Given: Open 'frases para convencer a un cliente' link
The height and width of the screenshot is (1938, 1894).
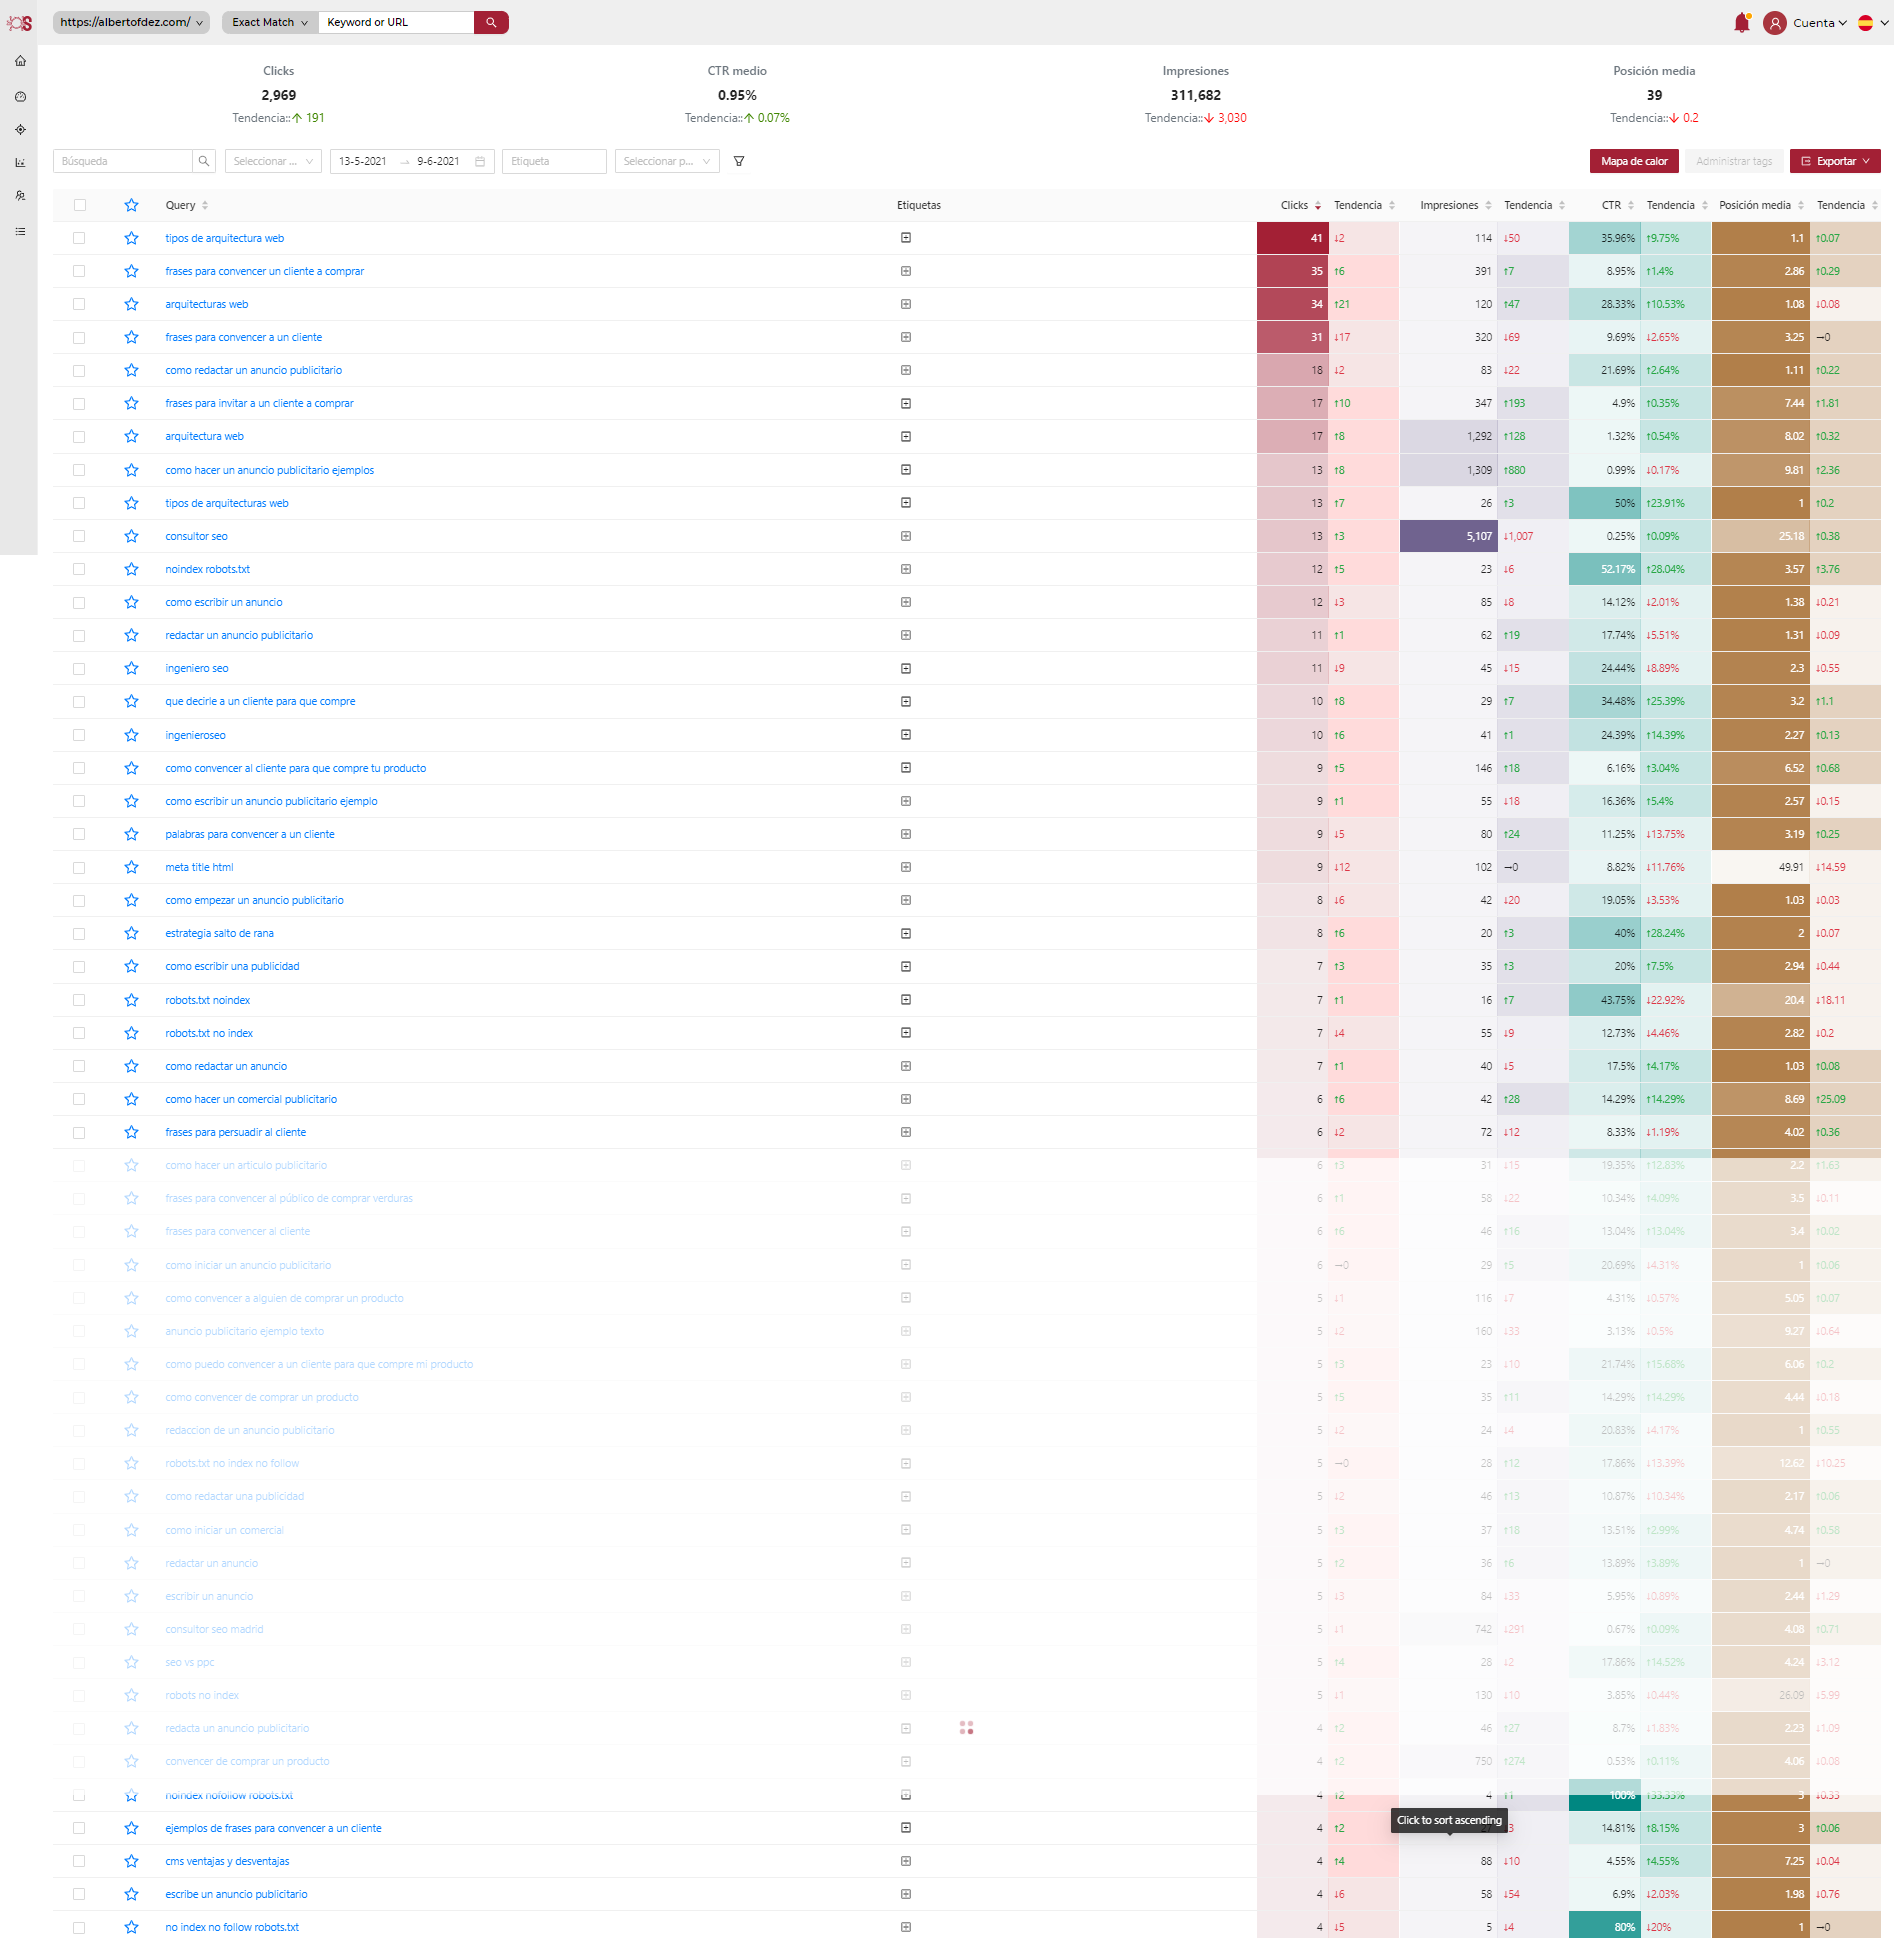Looking at the screenshot, I should tap(243, 337).
